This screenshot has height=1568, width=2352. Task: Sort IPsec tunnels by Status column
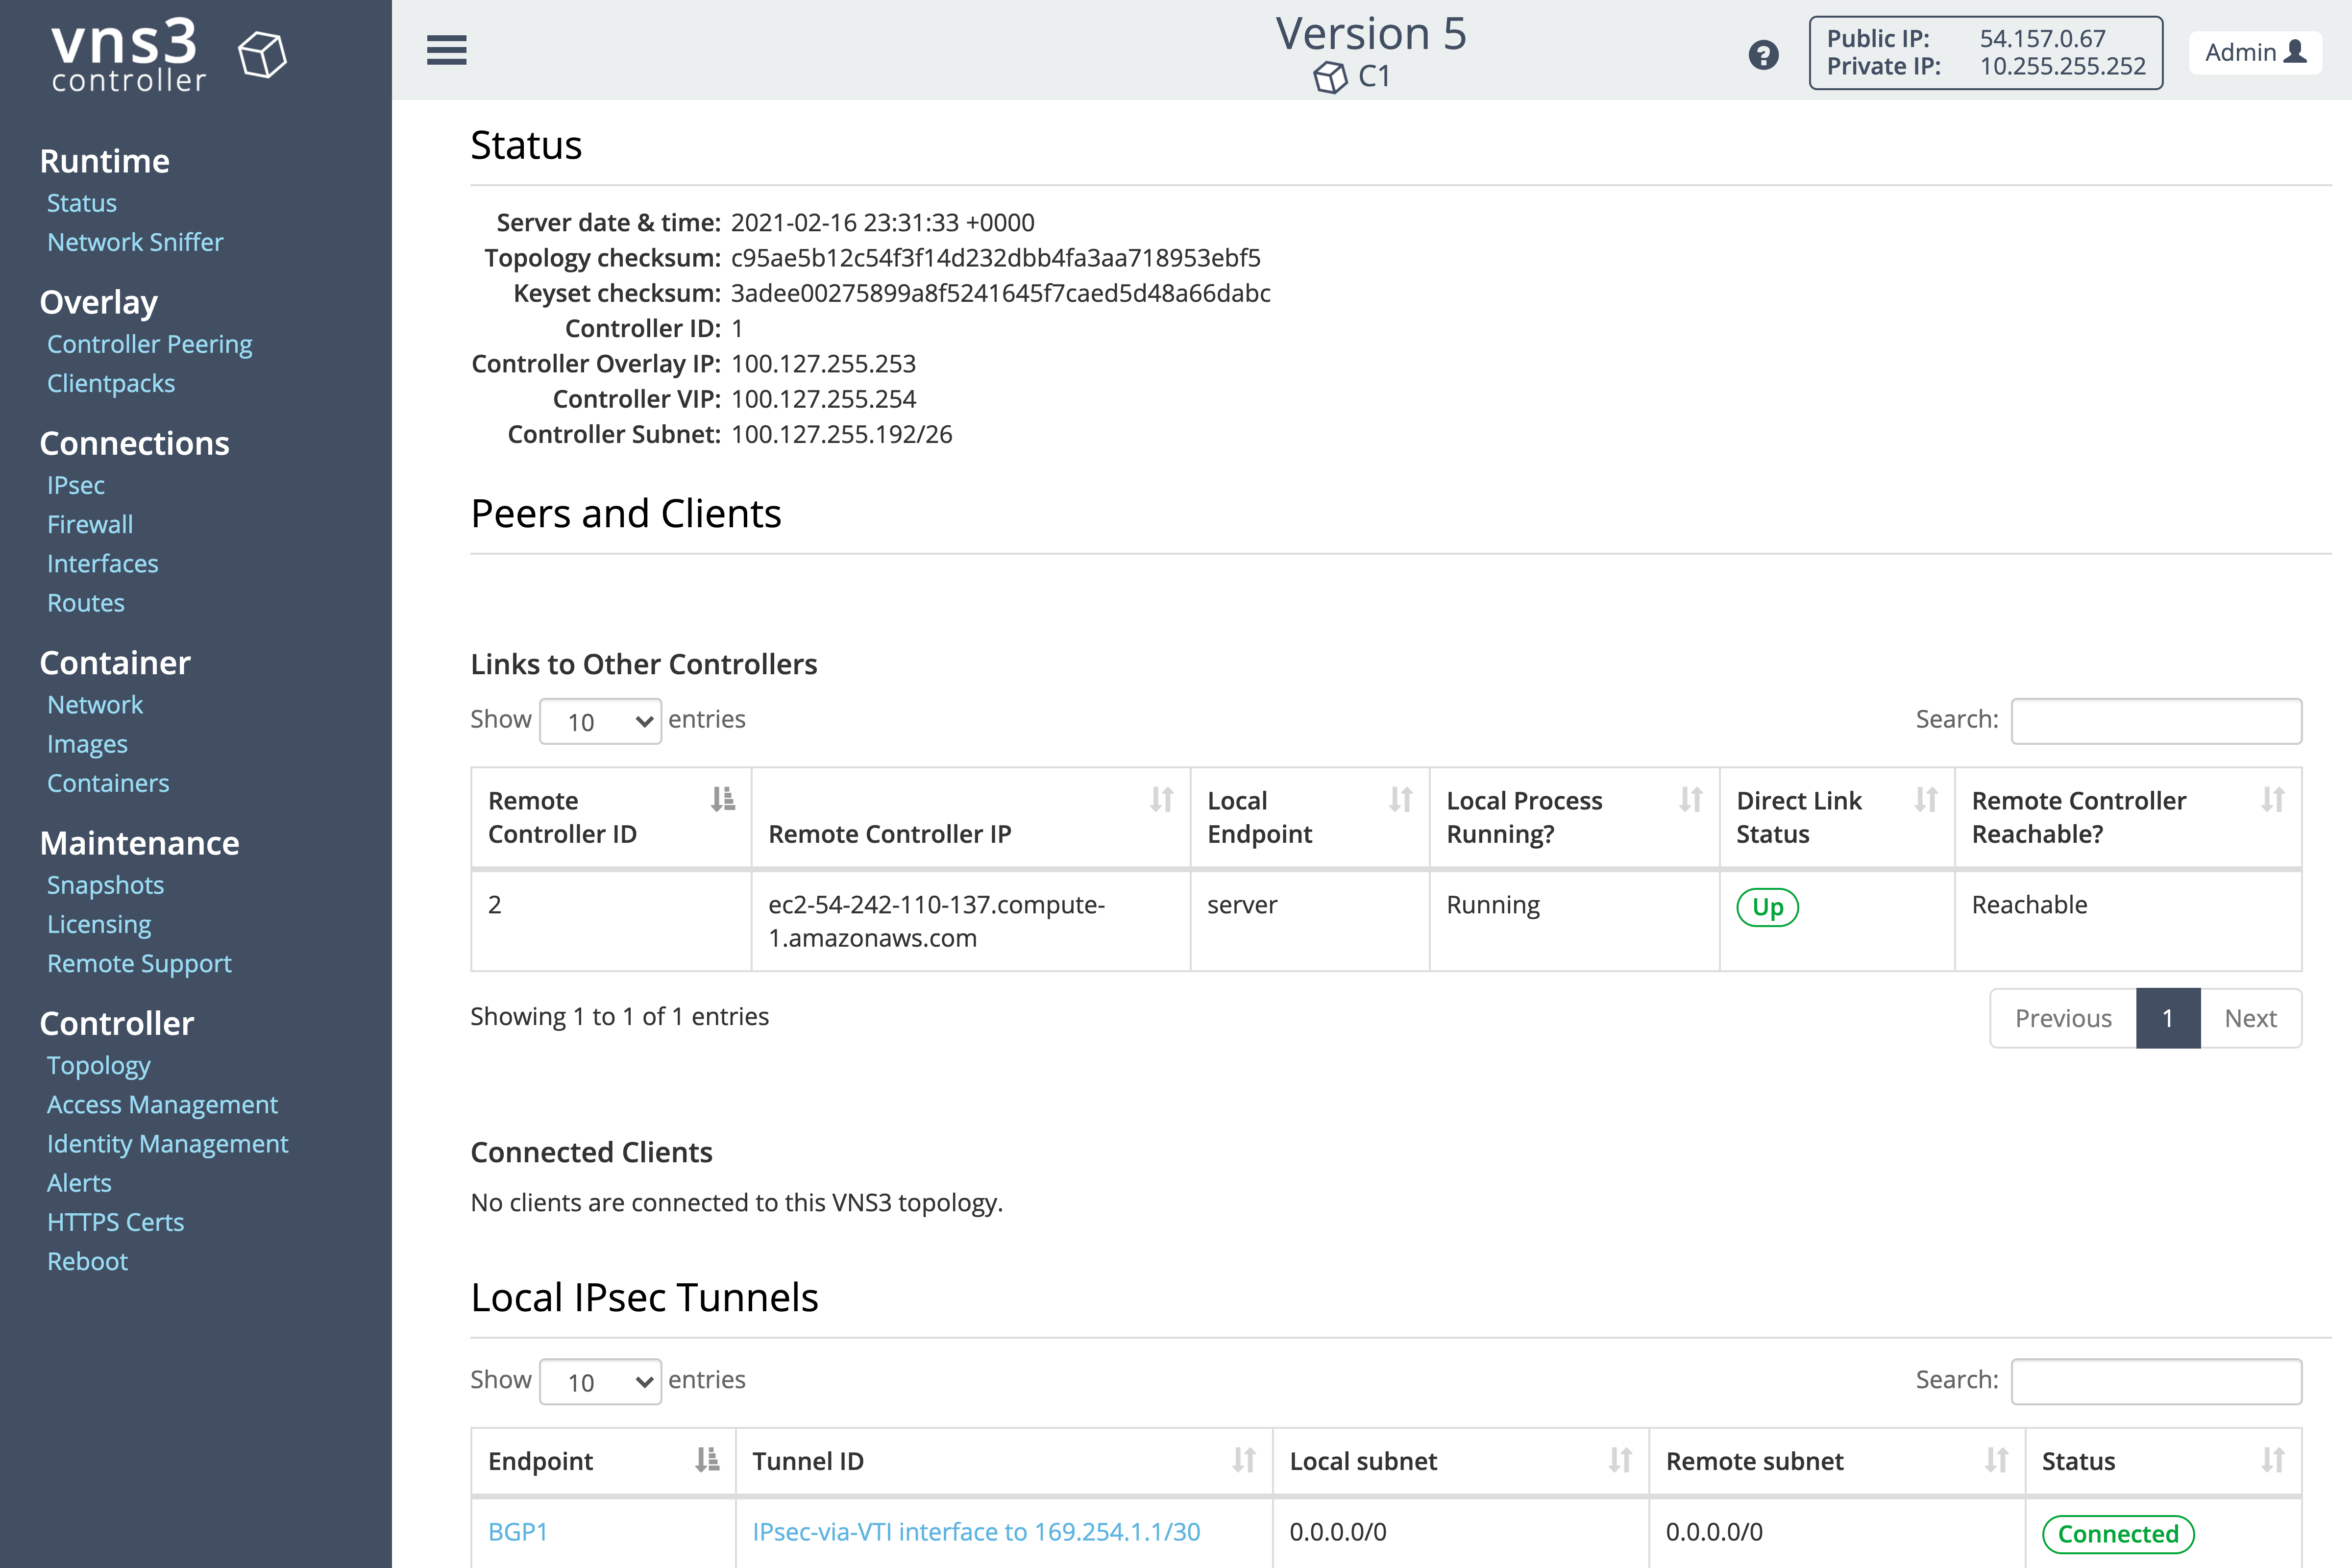pyautogui.click(x=2163, y=1461)
